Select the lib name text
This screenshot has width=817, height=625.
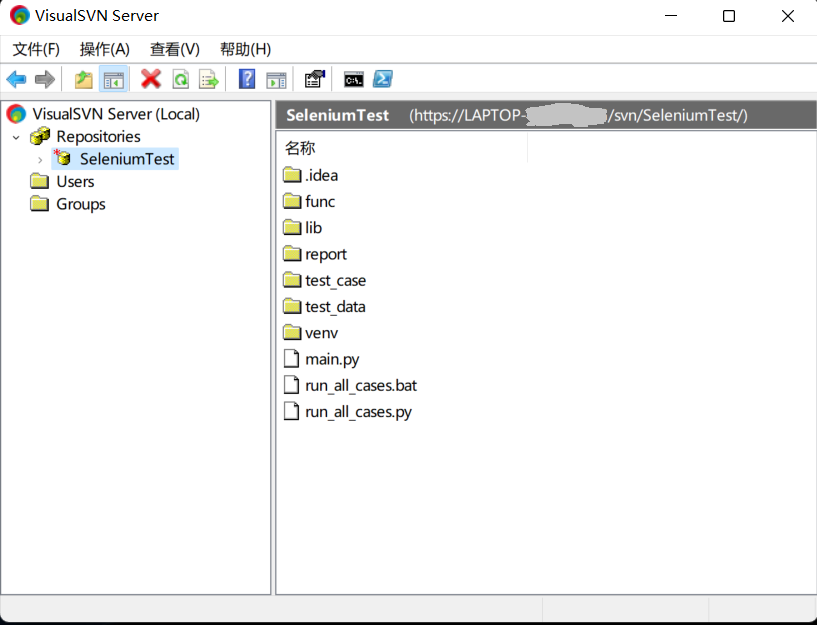pos(313,228)
